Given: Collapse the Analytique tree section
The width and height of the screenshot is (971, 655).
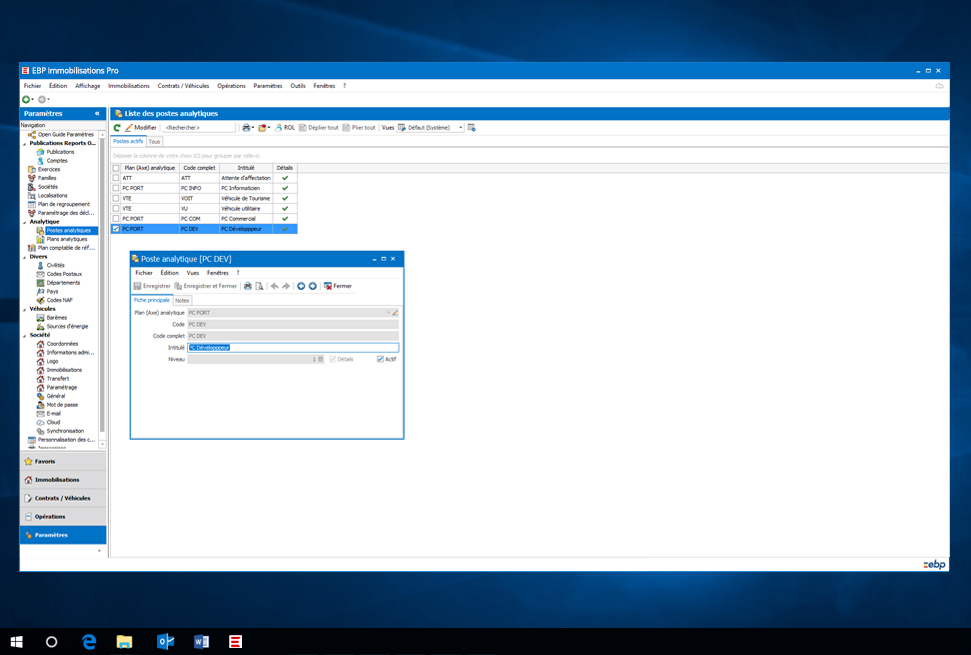Looking at the screenshot, I should (x=25, y=222).
